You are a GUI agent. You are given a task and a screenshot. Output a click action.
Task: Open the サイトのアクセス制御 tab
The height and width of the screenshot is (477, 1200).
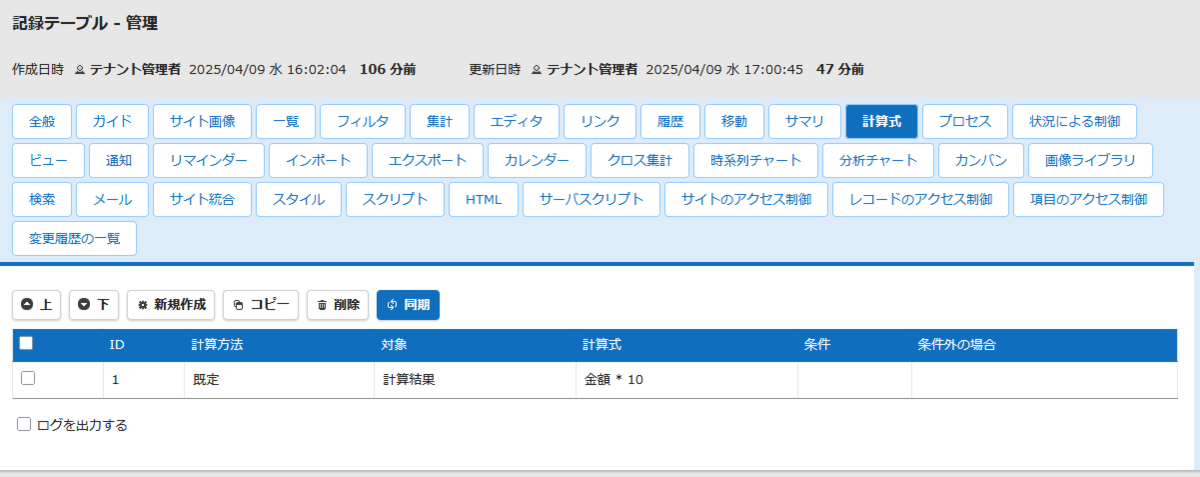click(x=746, y=199)
